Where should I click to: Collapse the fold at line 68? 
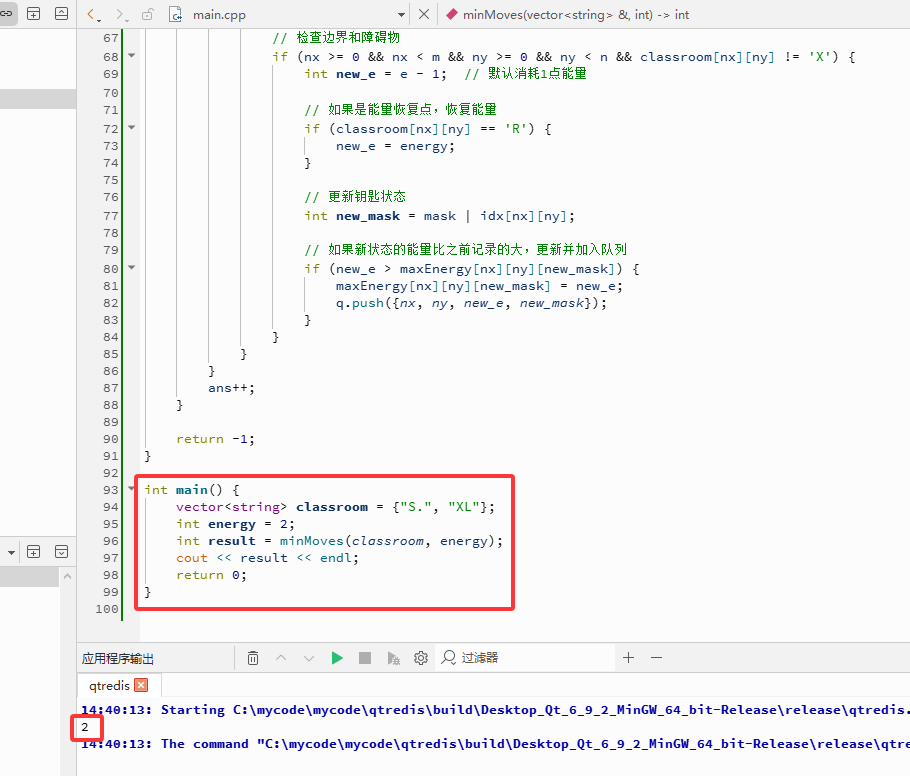click(132, 56)
